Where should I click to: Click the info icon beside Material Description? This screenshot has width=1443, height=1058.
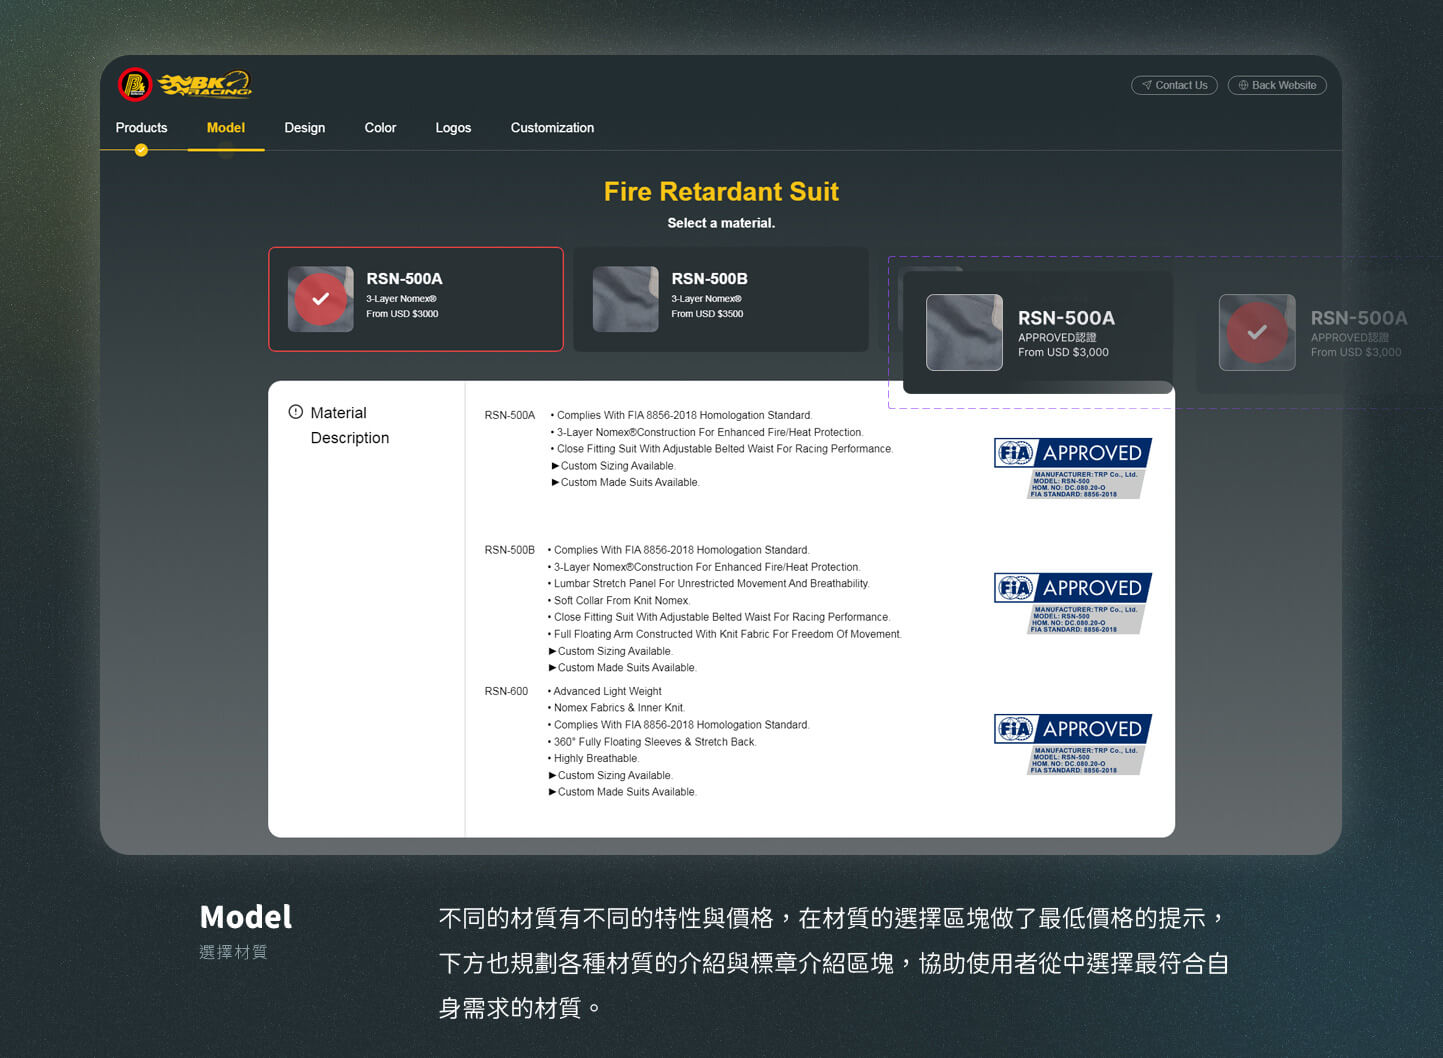click(x=296, y=412)
